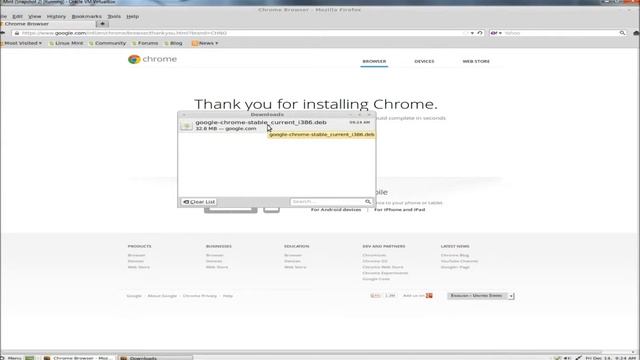Viewport: 640px width, 360px height.
Task: Click the magnifier in Firefox's Yahoo search box
Action: [622, 33]
